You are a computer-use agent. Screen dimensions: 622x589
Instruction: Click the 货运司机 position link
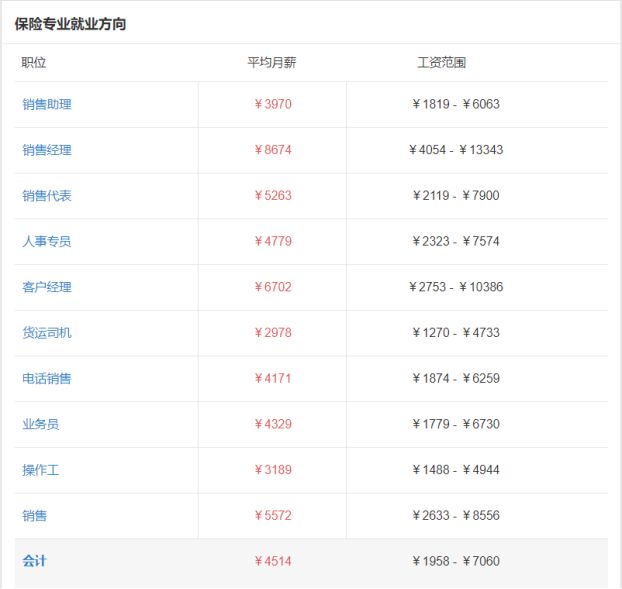click(x=47, y=333)
